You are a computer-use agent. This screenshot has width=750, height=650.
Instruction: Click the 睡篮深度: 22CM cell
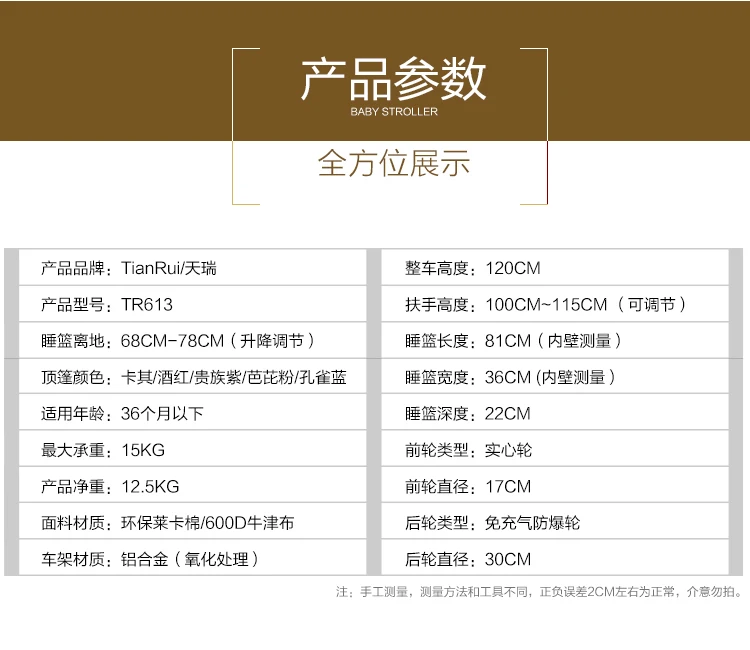(x=555, y=413)
